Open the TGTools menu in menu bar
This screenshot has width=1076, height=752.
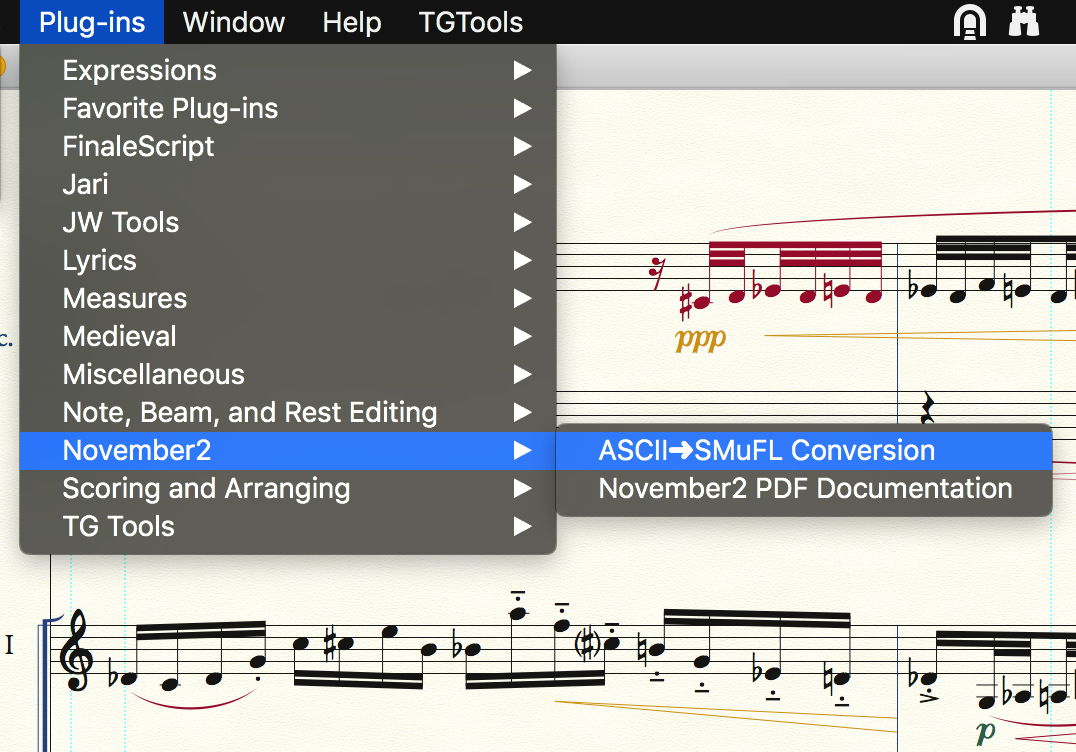[x=470, y=22]
